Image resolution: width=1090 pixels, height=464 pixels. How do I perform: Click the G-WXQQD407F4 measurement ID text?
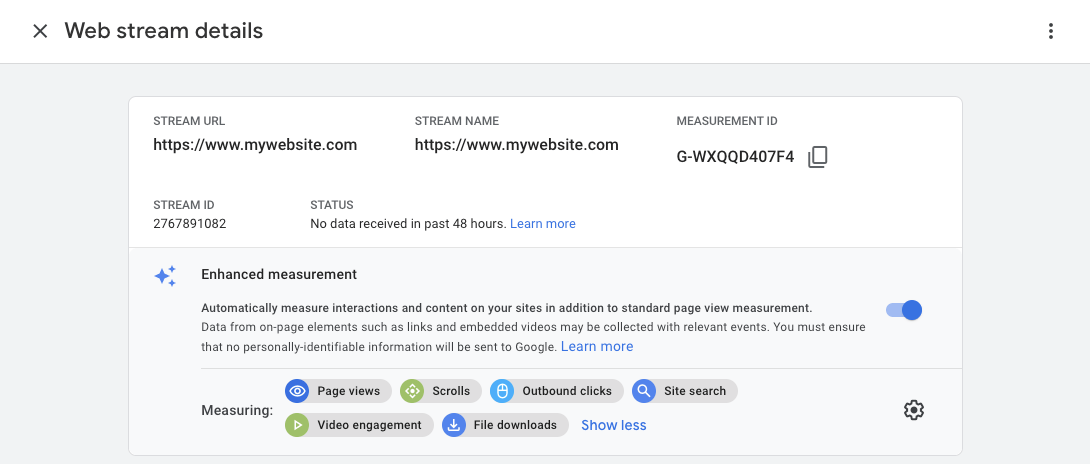pos(735,157)
